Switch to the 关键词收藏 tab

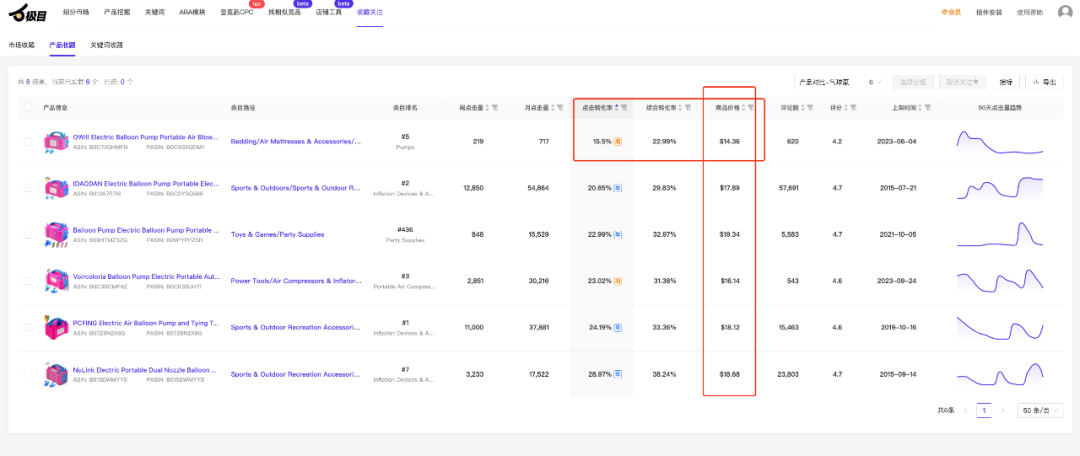click(x=107, y=45)
